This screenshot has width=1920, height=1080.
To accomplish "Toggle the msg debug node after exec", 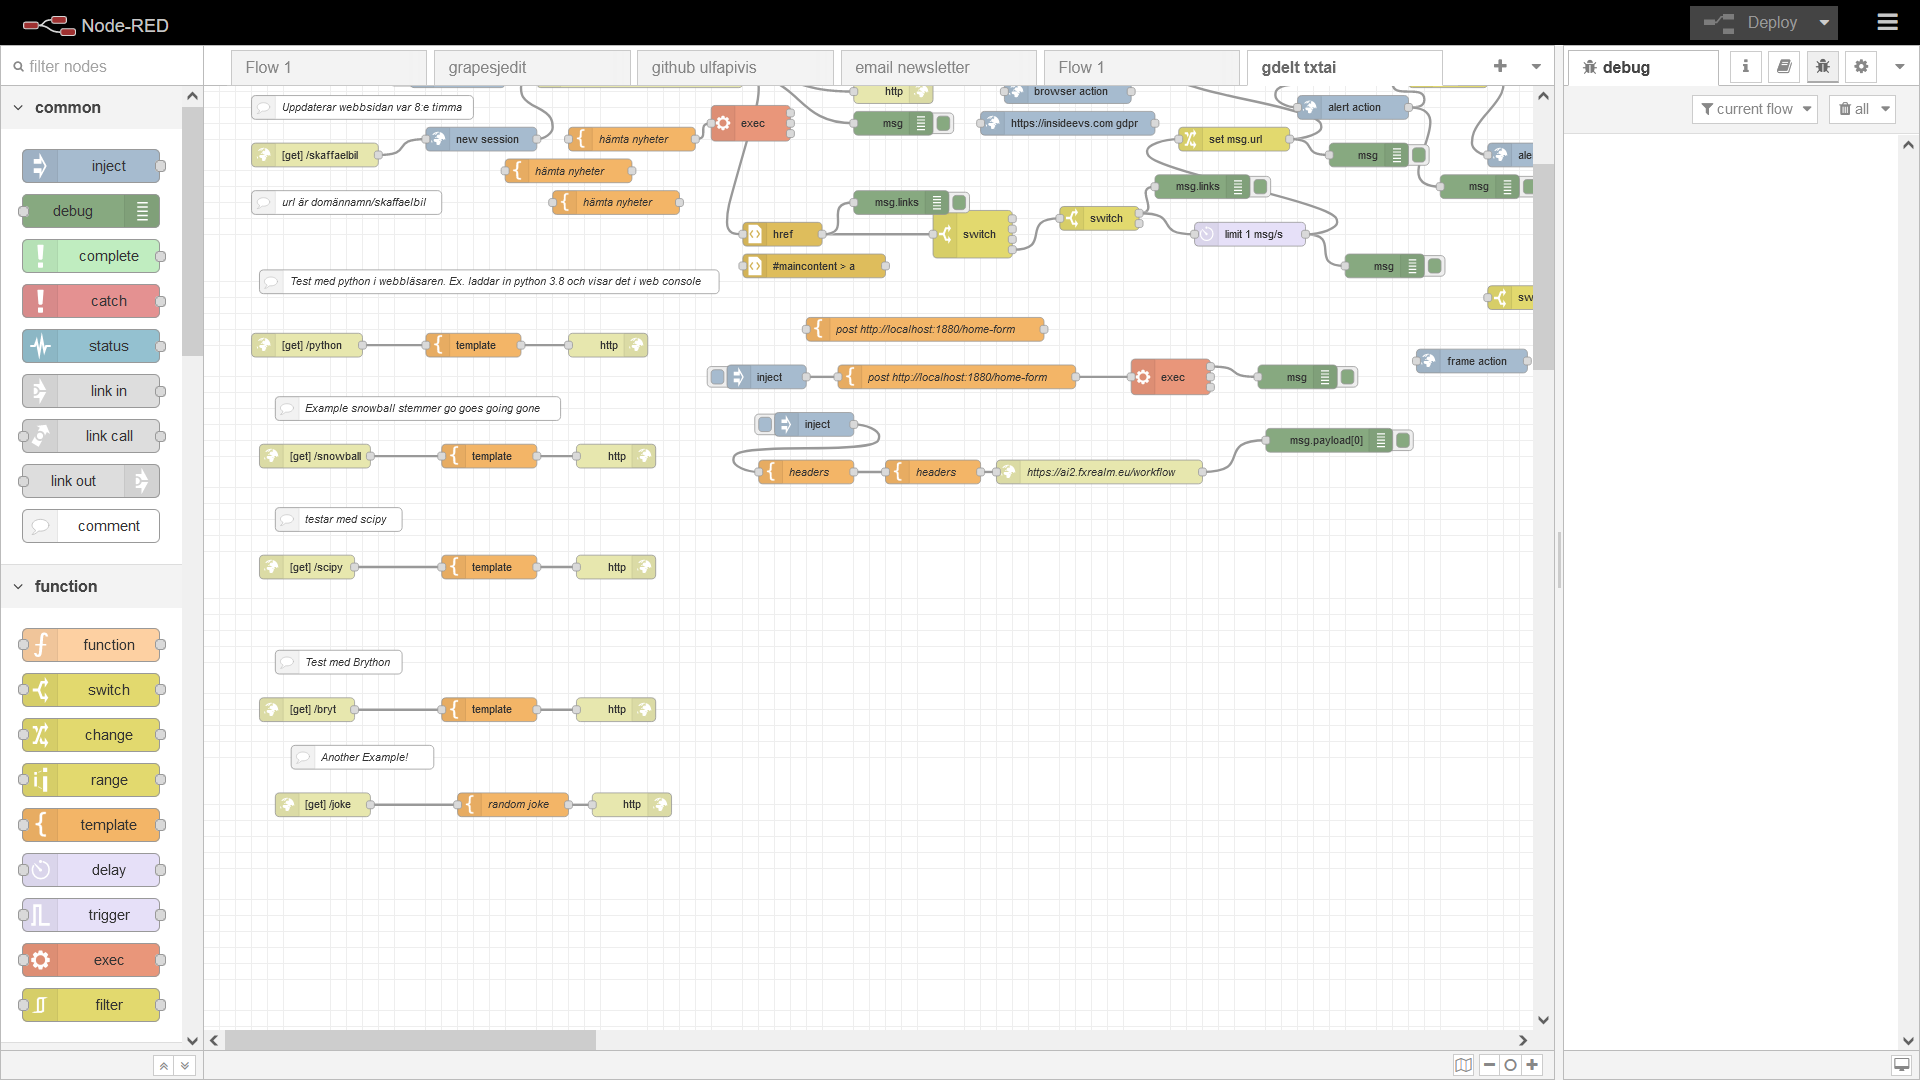I will 1347,377.
